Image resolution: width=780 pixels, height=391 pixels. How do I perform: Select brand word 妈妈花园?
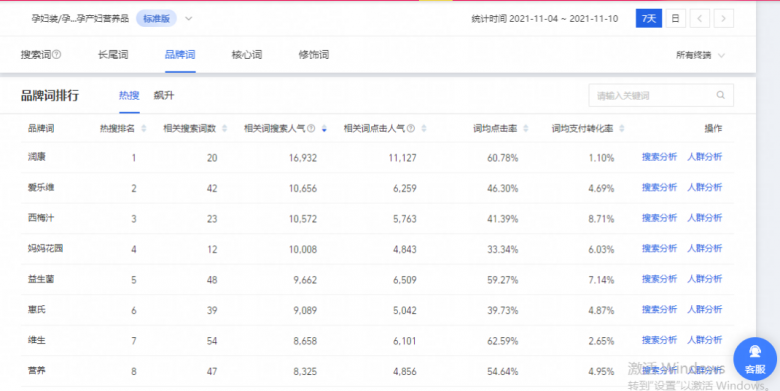point(45,248)
